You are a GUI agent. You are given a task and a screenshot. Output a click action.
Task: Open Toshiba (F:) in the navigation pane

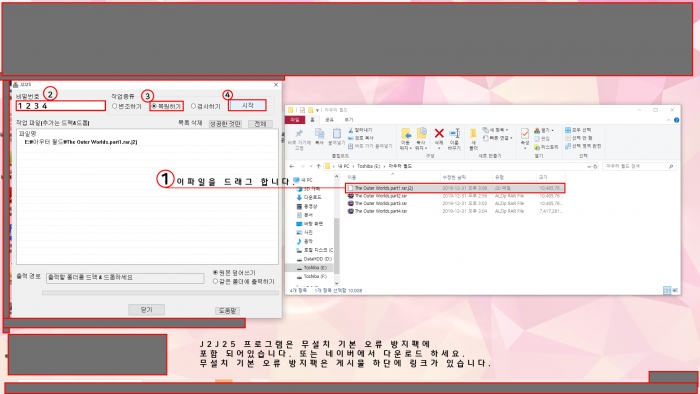coord(312,277)
